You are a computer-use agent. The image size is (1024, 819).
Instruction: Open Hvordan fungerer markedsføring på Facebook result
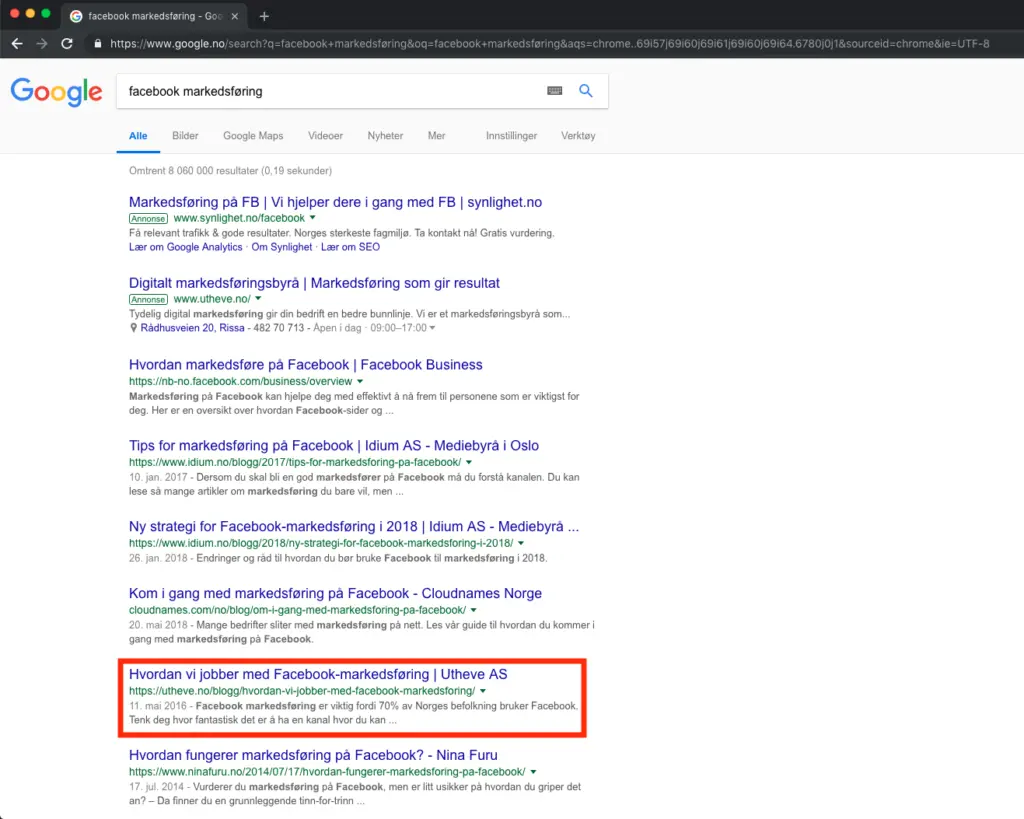tap(313, 756)
